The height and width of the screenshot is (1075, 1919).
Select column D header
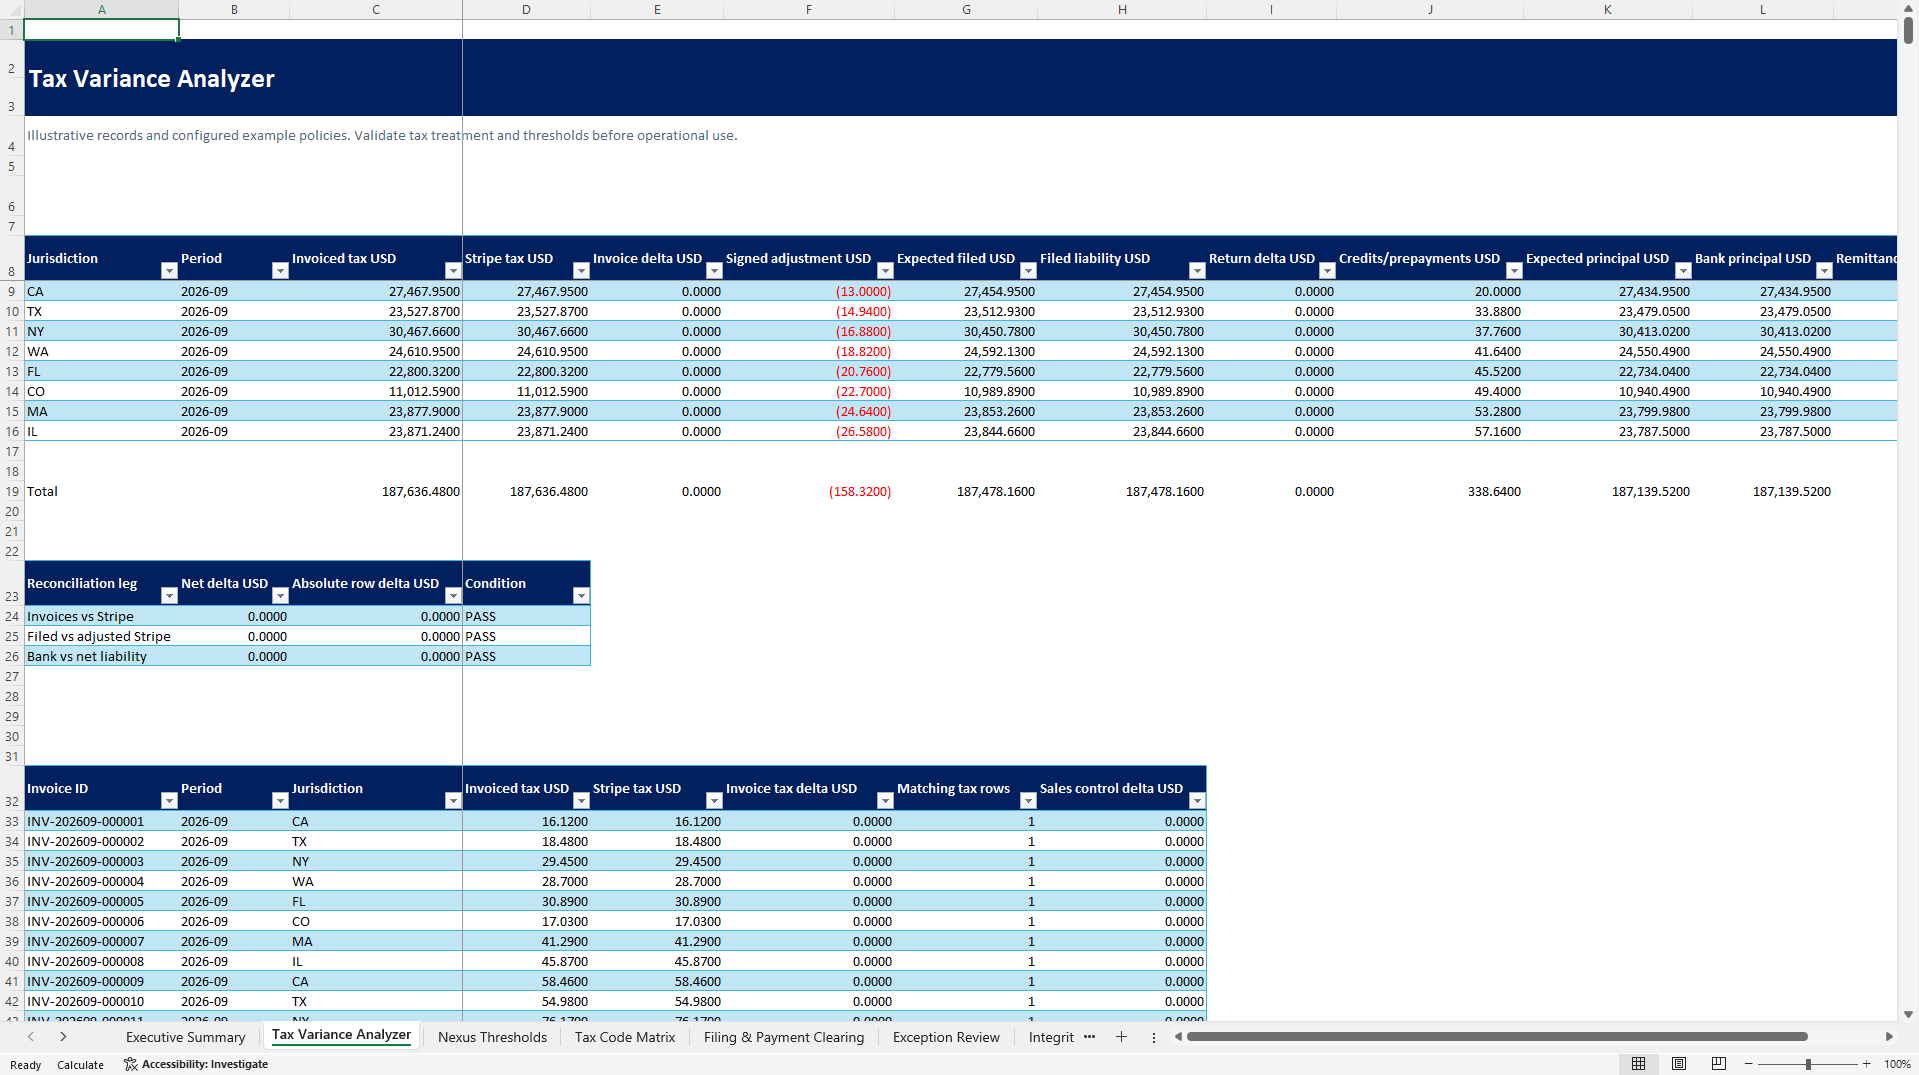[x=526, y=10]
